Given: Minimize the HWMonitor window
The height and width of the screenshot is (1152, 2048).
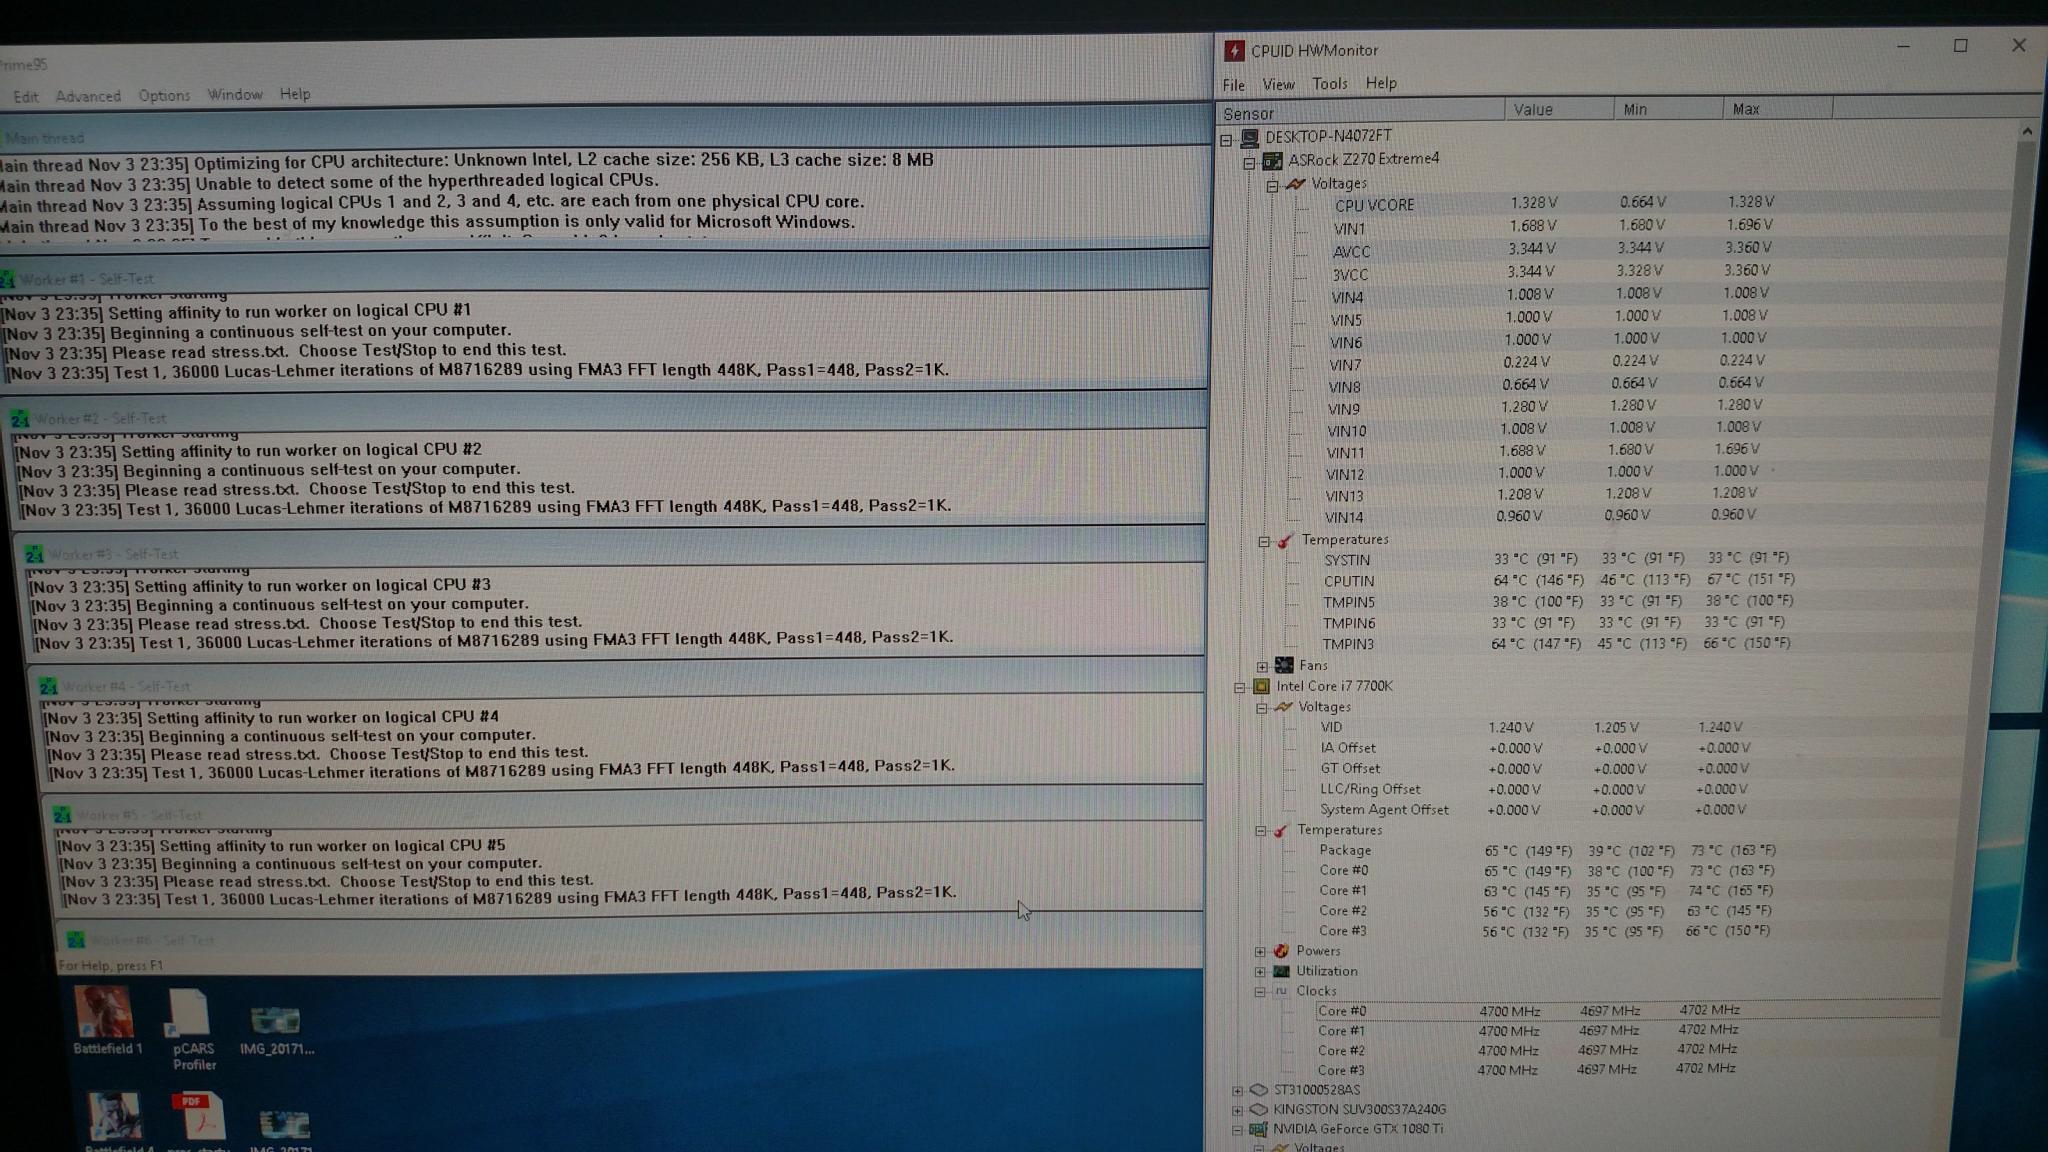Looking at the screenshot, I should 1903,46.
